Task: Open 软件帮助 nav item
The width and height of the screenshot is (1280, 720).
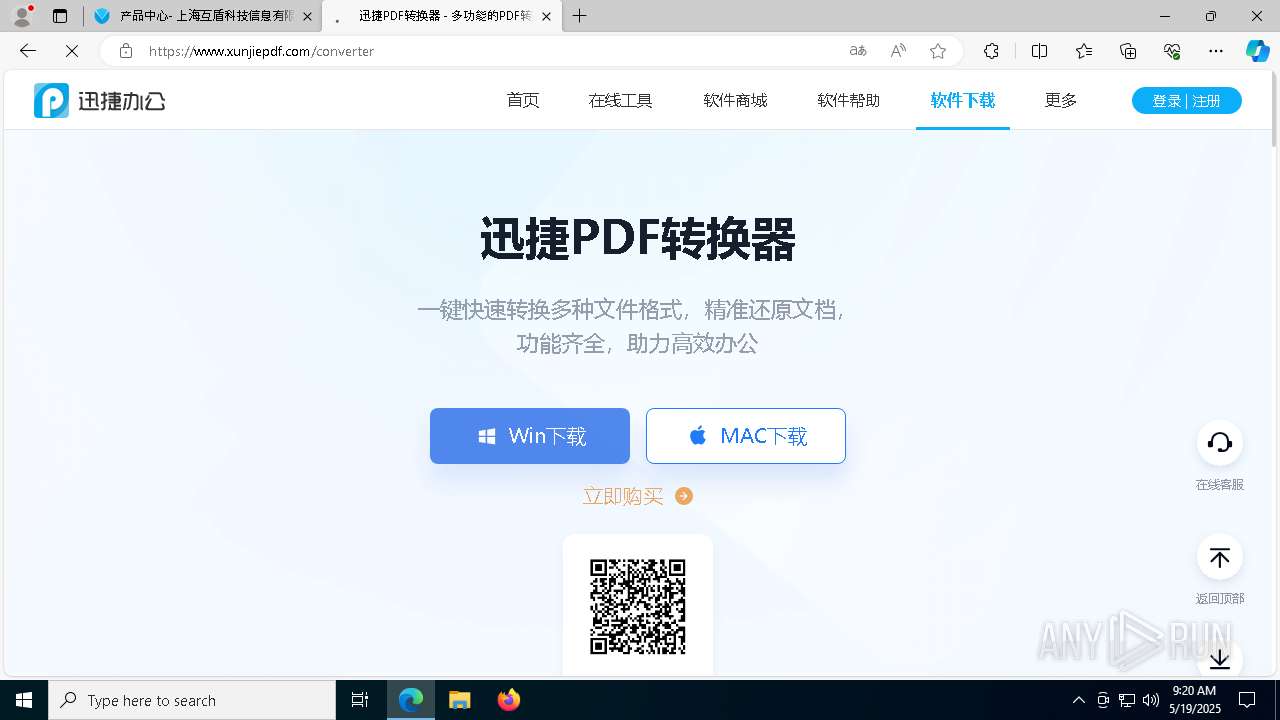Action: point(849,100)
